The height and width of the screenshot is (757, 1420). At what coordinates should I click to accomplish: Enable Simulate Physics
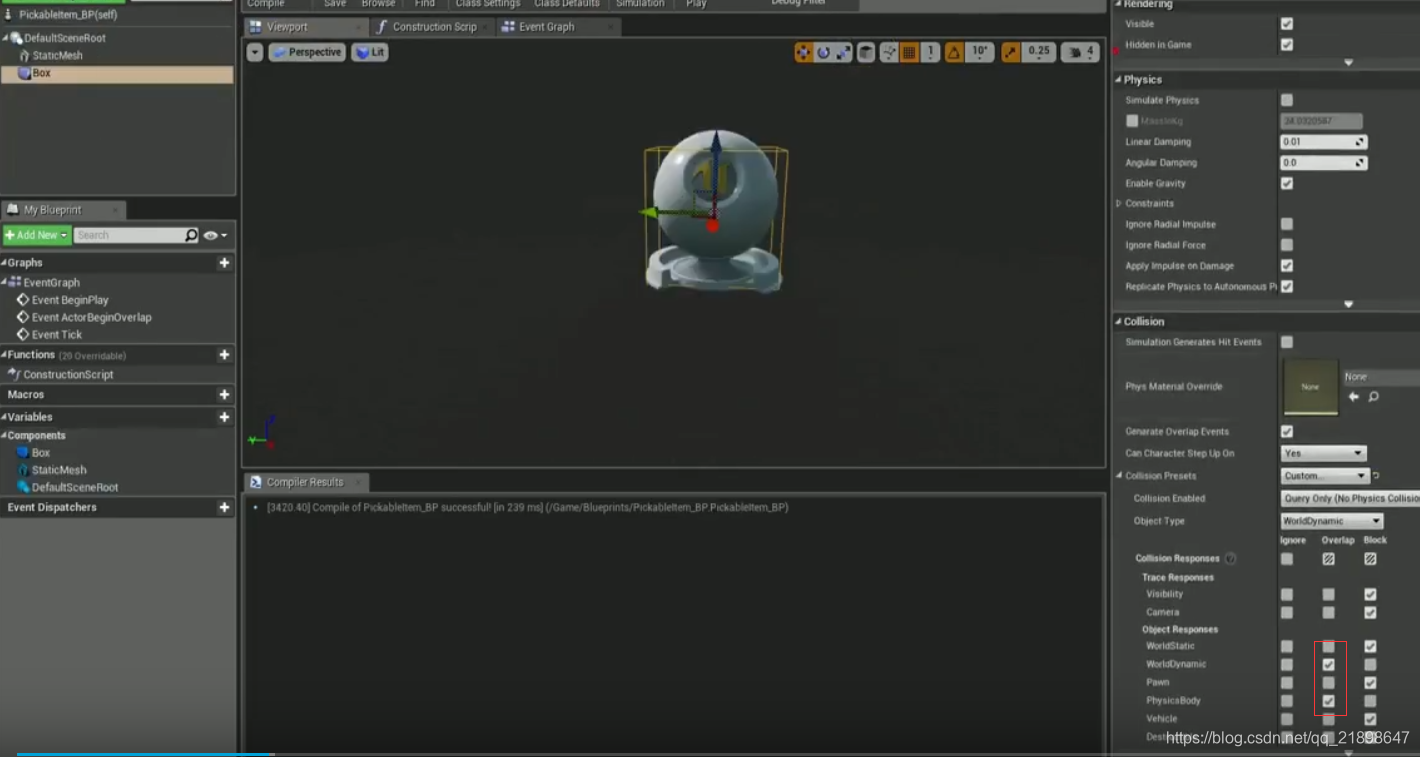tap(1287, 99)
